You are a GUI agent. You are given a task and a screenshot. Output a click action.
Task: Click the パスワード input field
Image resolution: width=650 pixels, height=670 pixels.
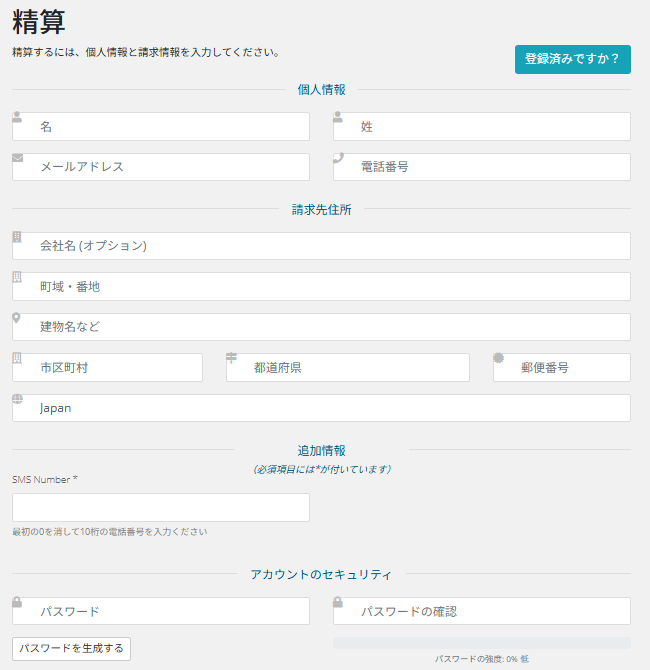[161, 611]
